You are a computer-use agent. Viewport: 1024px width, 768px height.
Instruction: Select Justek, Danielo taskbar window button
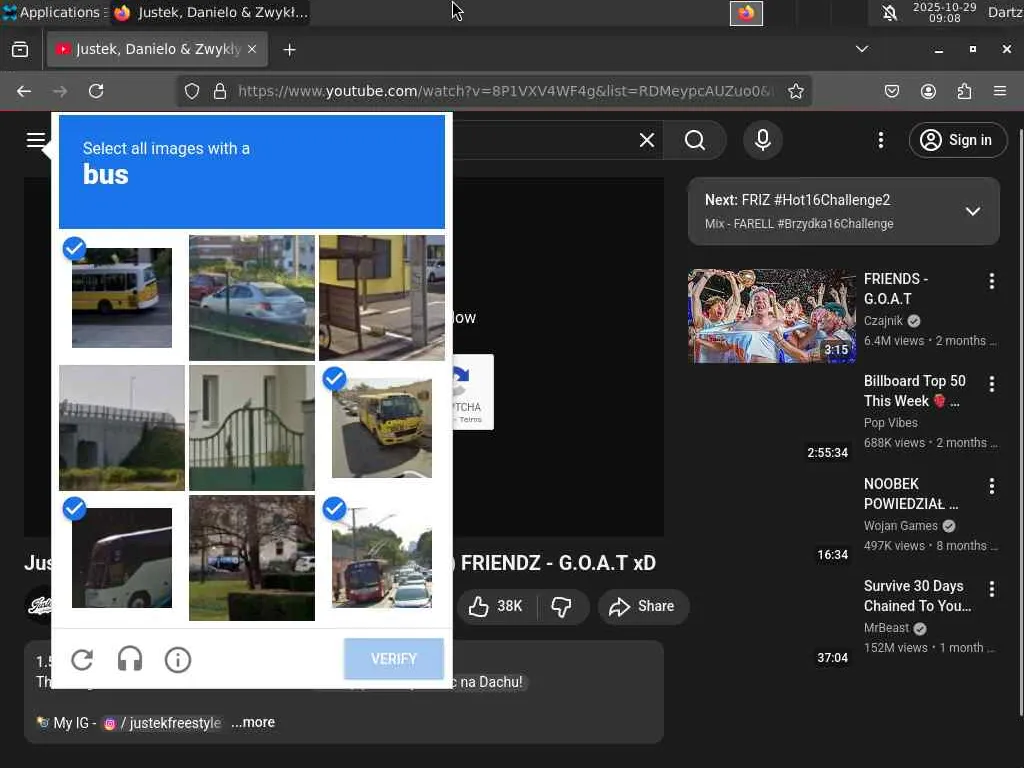point(210,12)
